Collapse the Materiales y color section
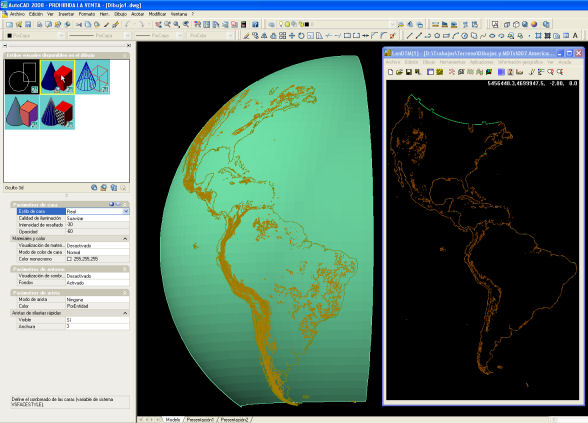Image resolution: width=588 pixels, height=423 pixels. pos(125,238)
